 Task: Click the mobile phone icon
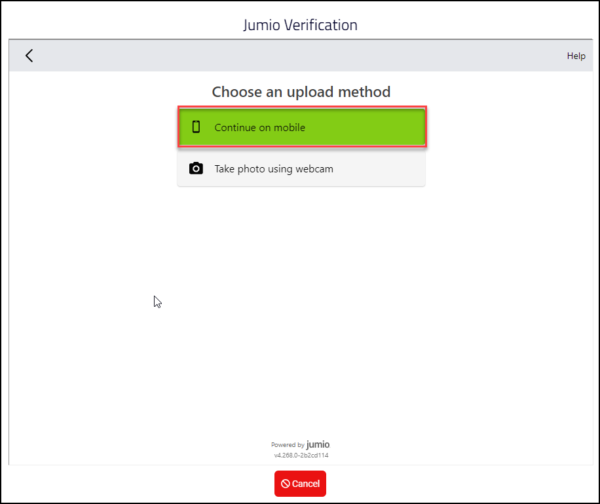tap(196, 127)
